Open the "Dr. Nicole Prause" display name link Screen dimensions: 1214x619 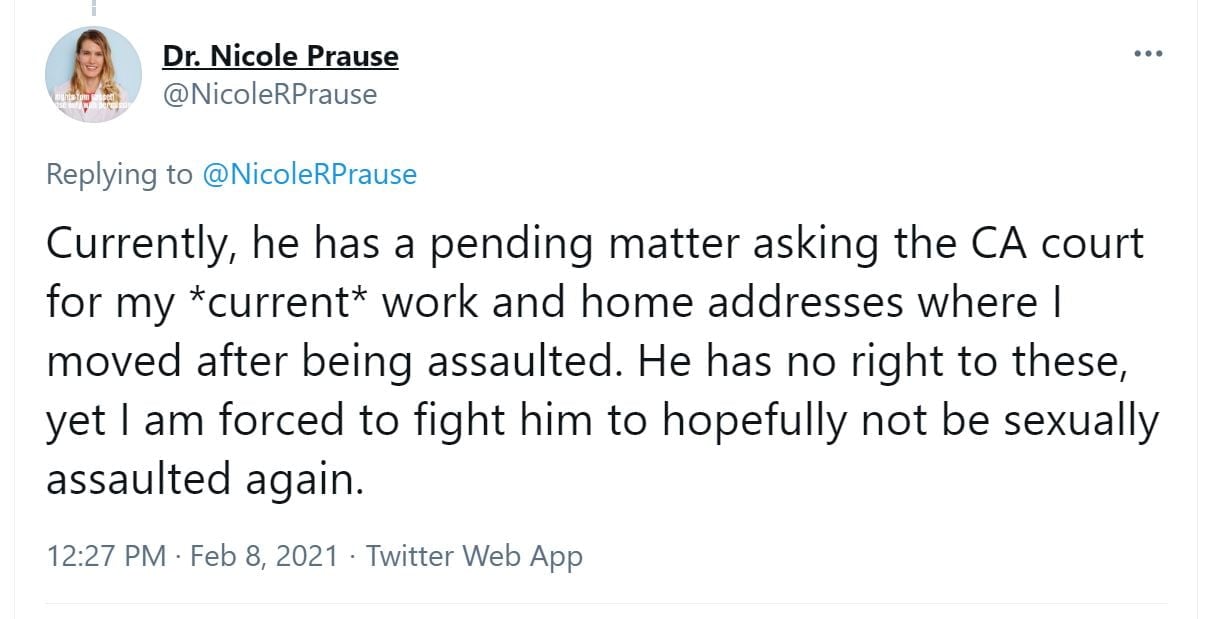point(280,56)
